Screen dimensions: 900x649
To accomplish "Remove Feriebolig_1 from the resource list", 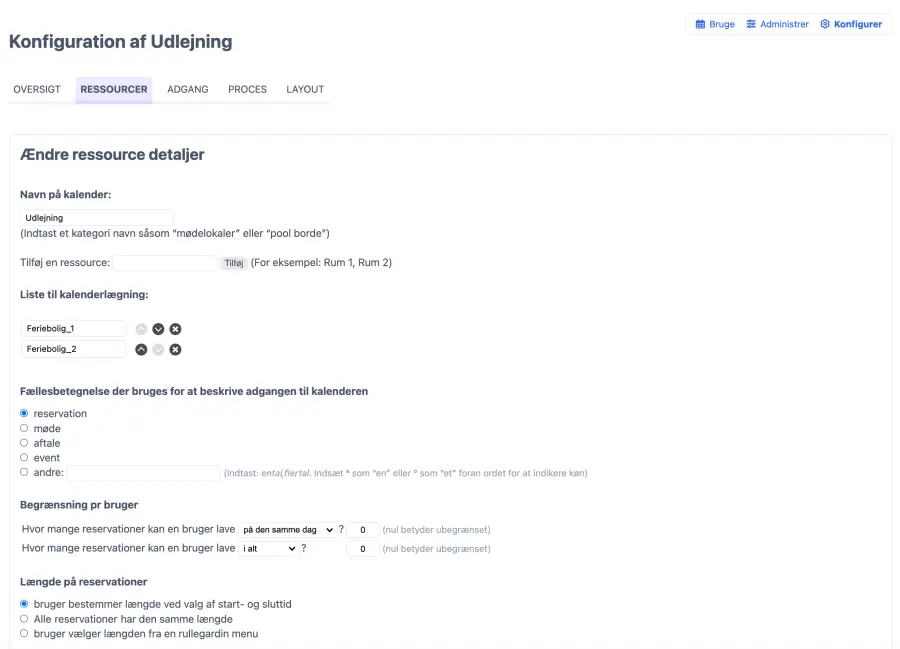I will 175,329.
